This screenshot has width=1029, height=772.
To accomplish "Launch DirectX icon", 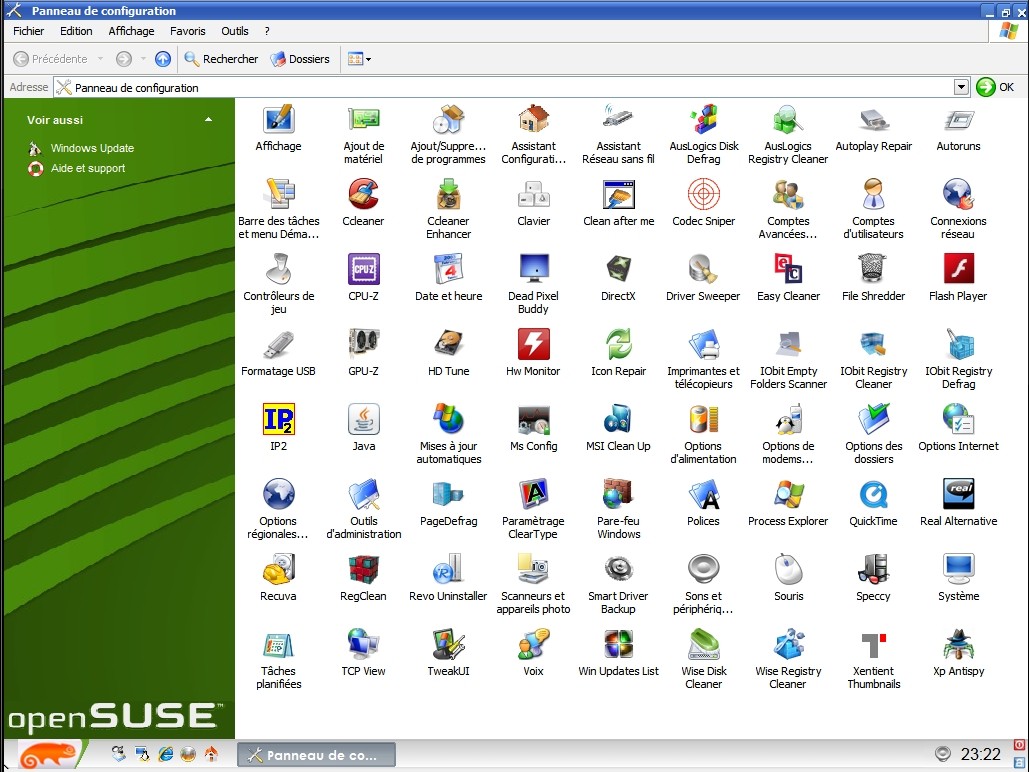I will tap(618, 269).
